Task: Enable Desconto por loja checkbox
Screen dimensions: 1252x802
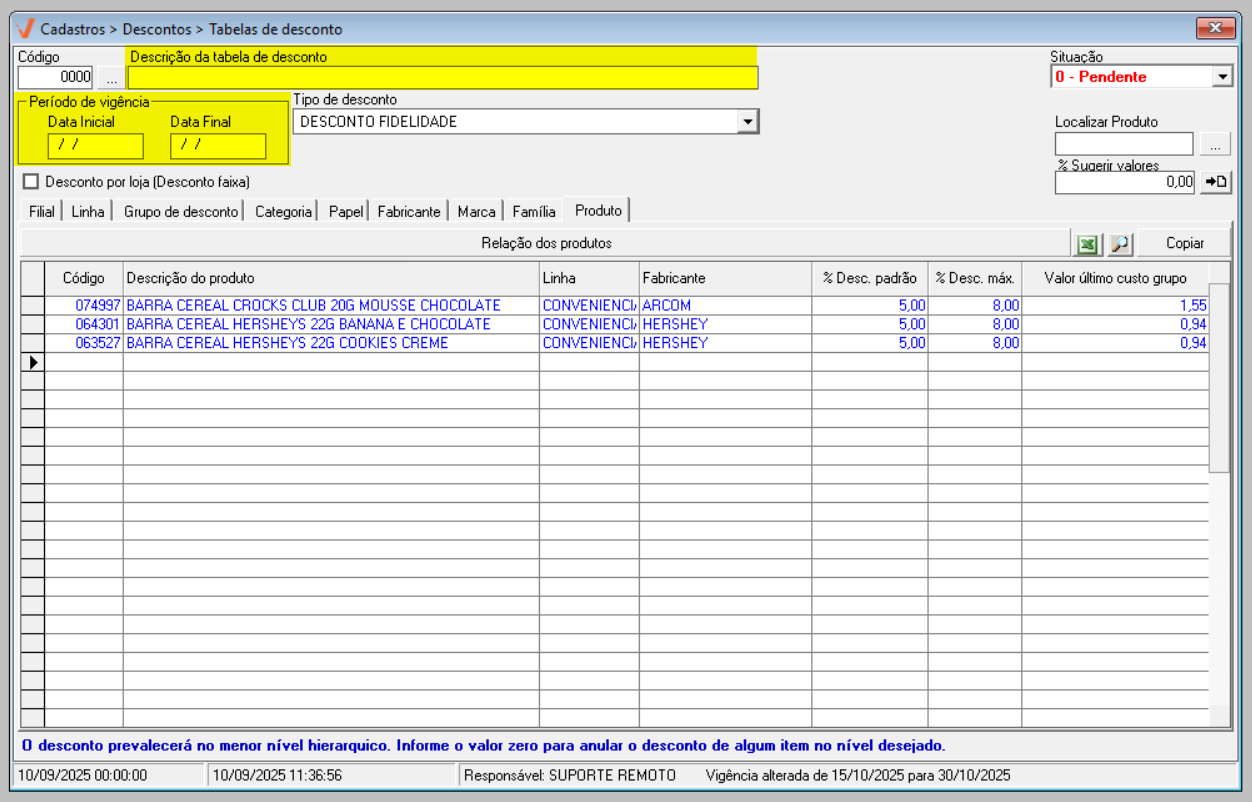Action: tap(31, 182)
